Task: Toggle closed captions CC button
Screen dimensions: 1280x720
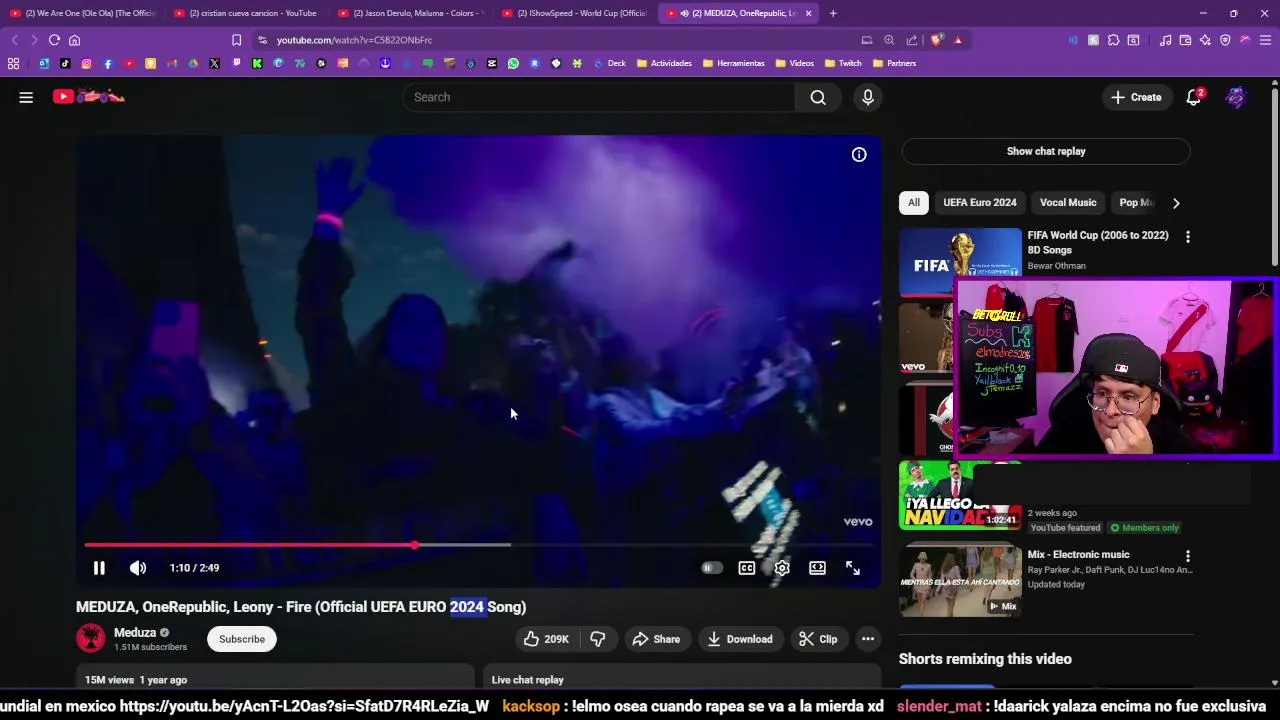Action: coord(747,568)
